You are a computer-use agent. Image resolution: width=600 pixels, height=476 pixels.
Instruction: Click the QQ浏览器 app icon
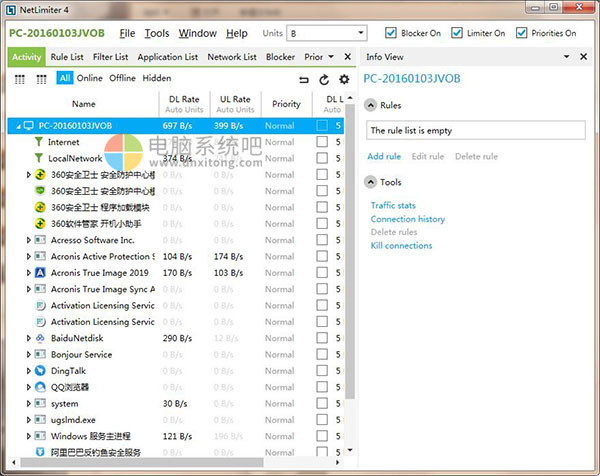click(x=40, y=387)
